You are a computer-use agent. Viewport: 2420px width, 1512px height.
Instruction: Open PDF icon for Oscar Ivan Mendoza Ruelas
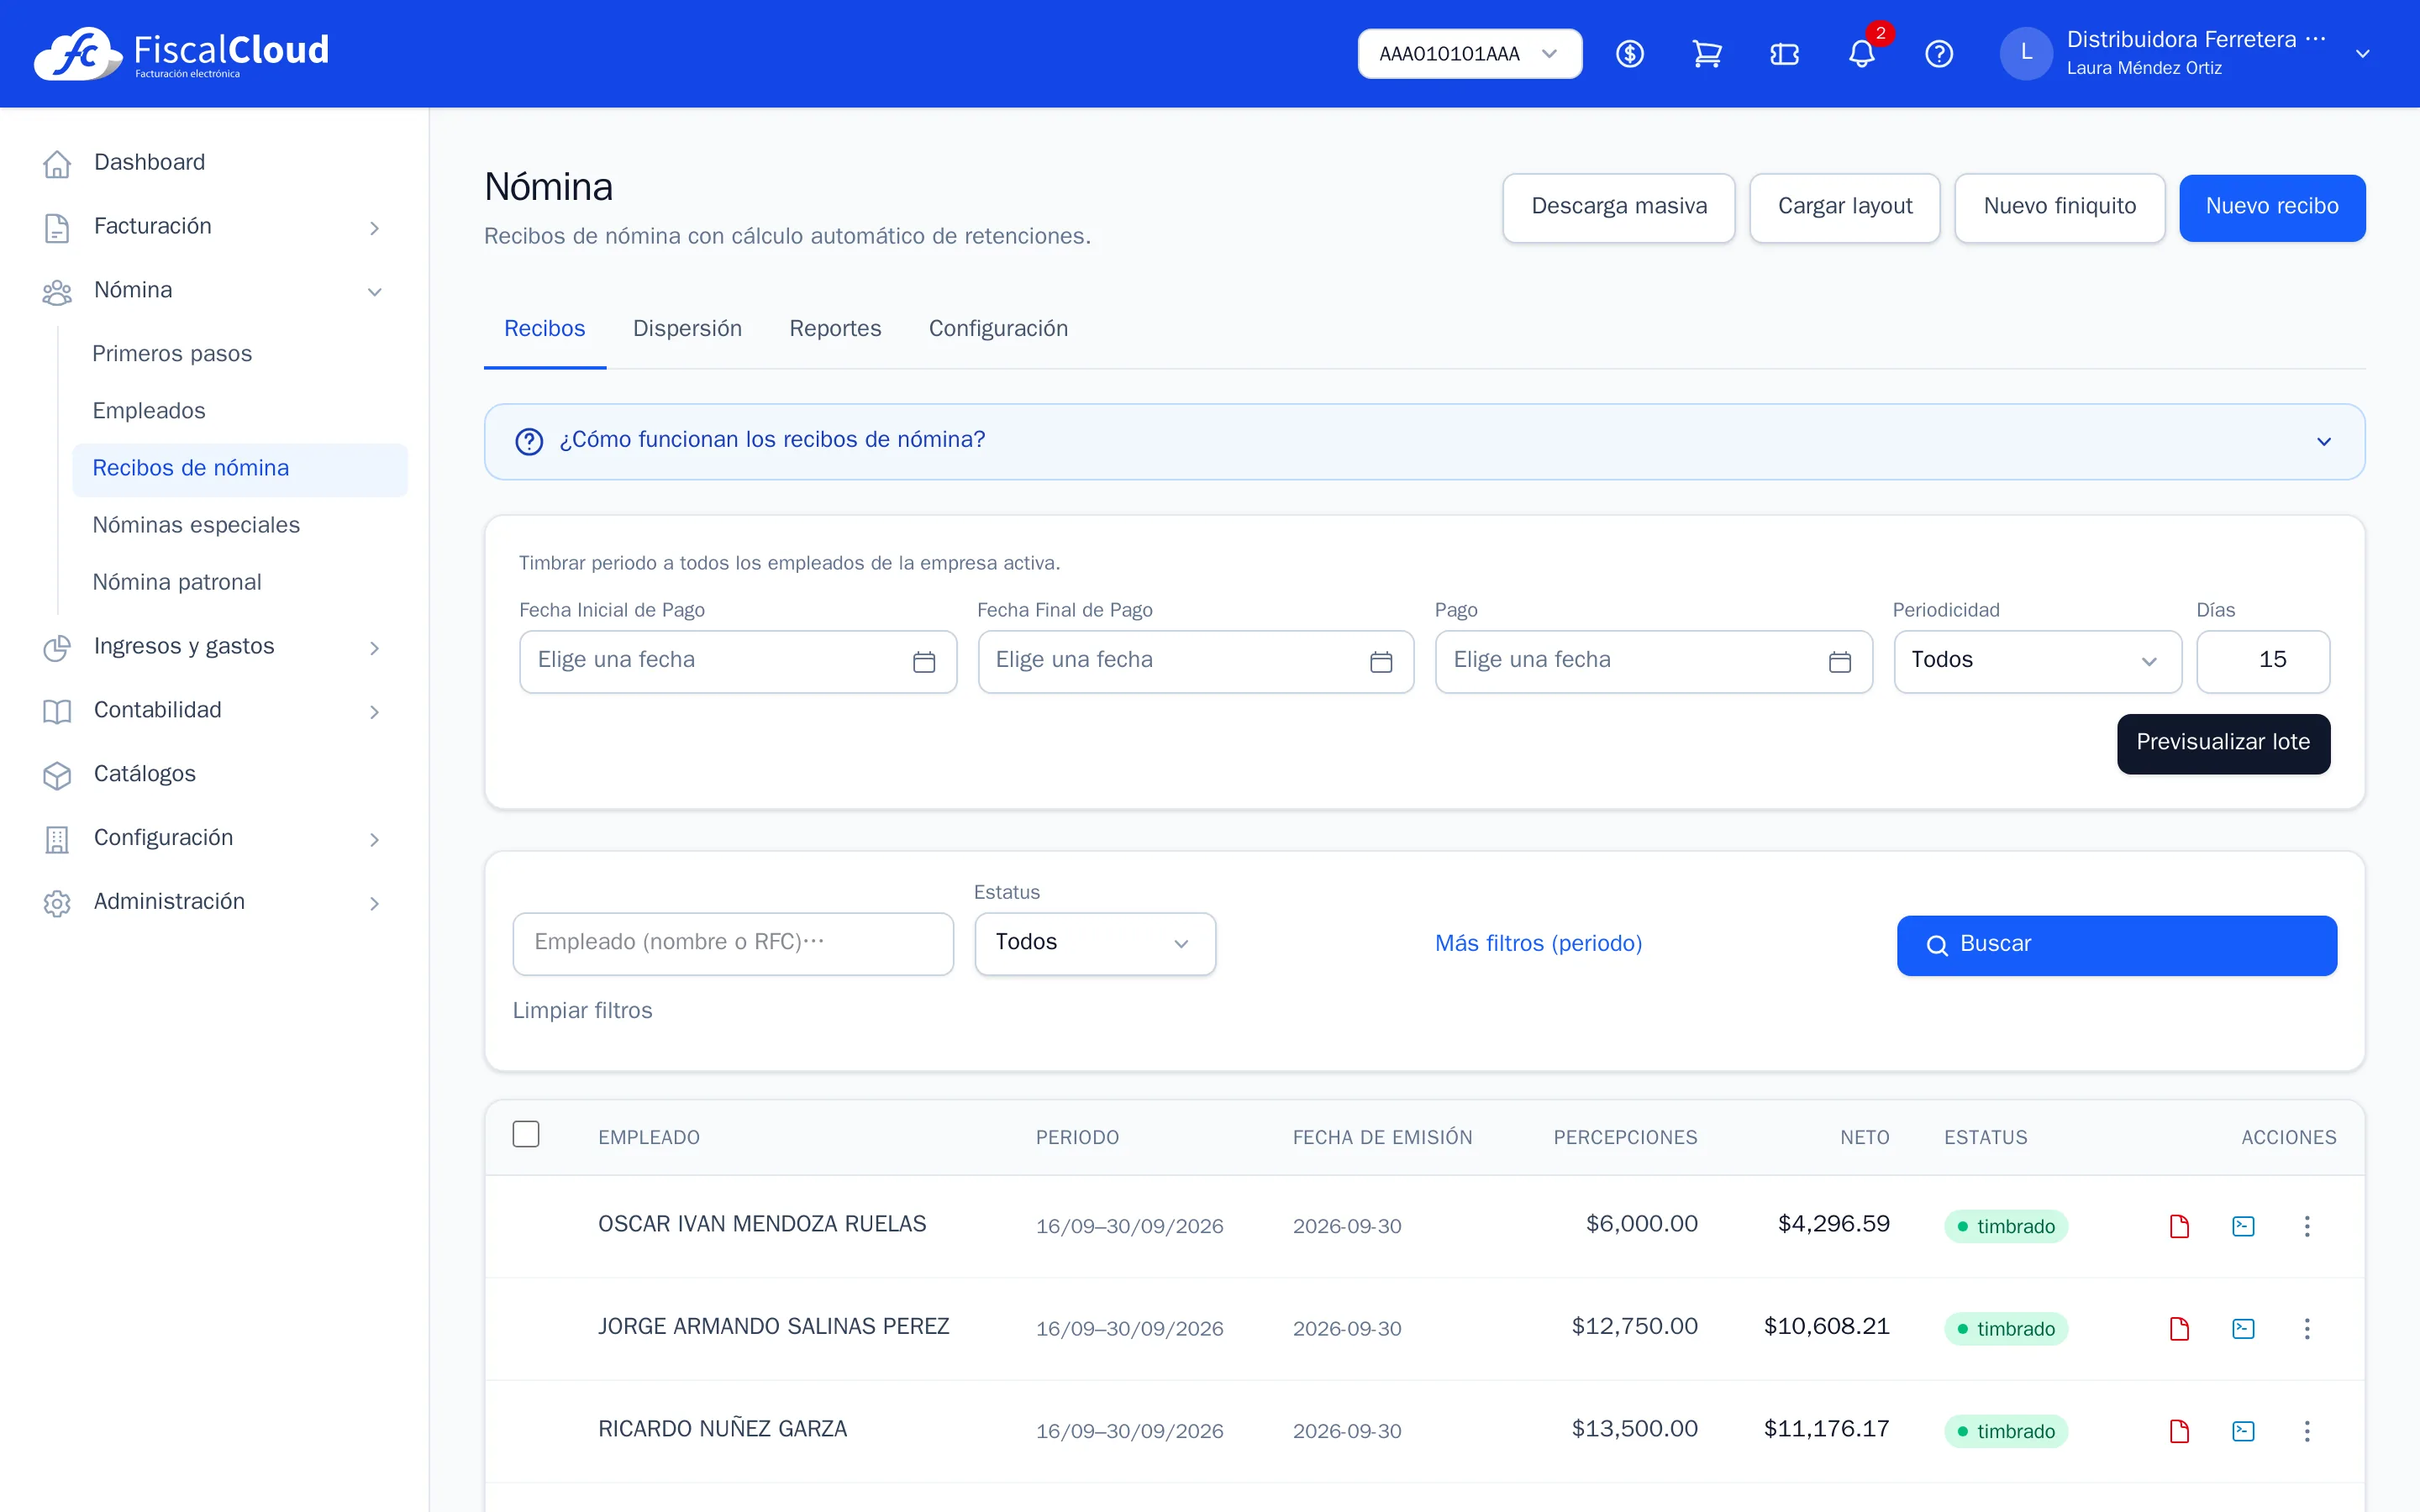coord(2179,1226)
